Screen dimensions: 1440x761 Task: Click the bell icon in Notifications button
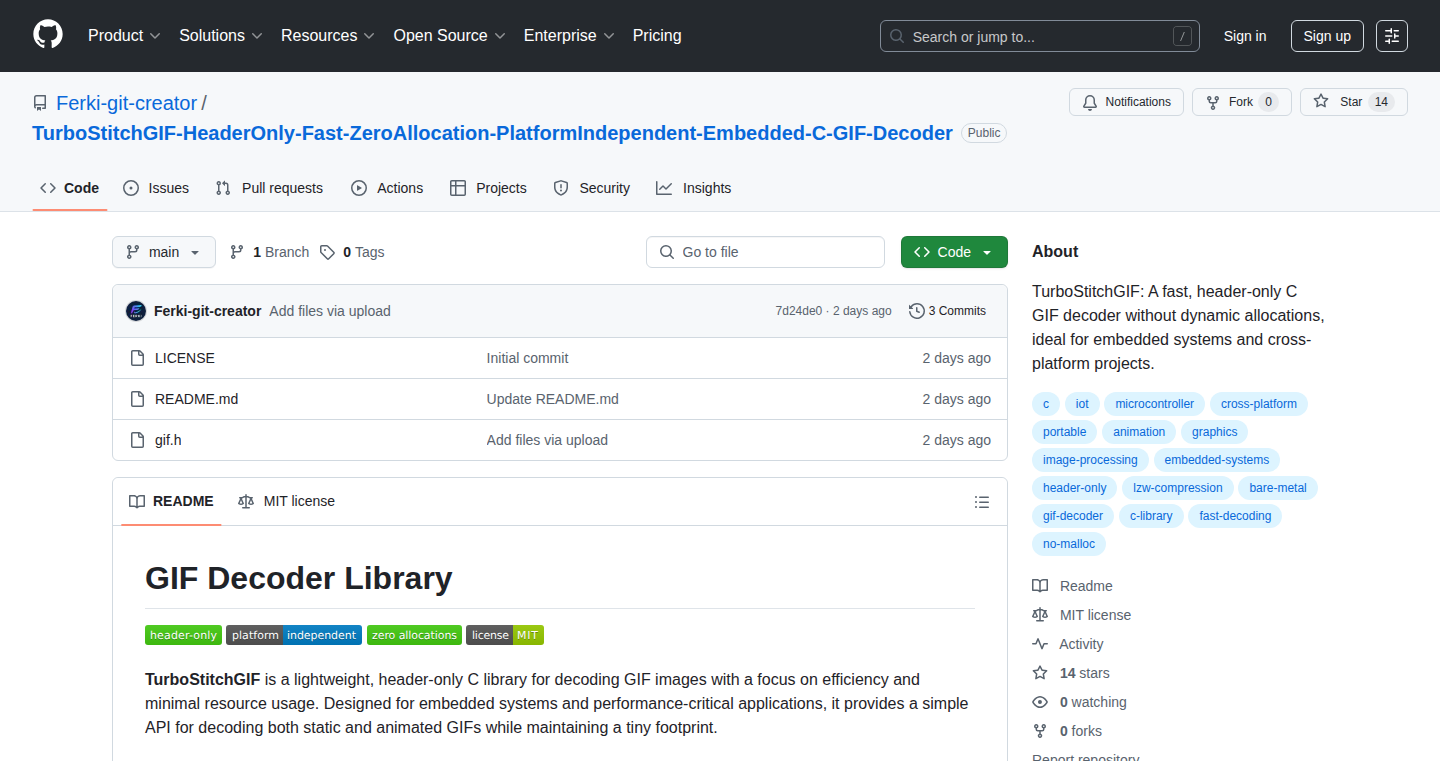click(x=1089, y=102)
